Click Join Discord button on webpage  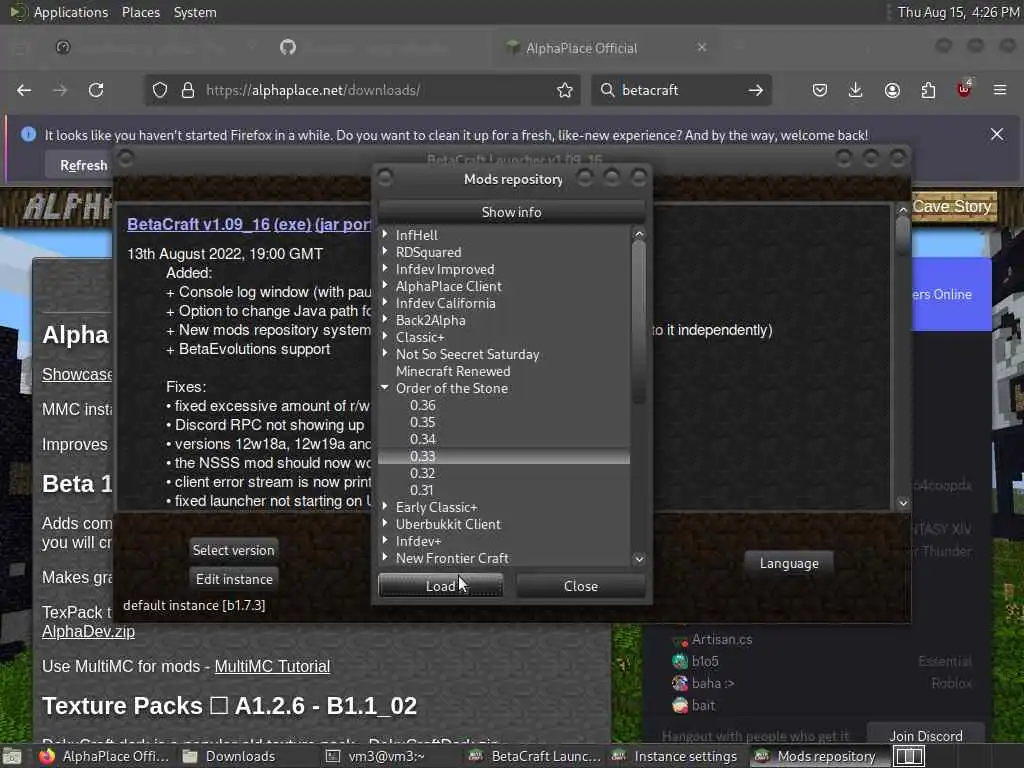click(x=925, y=736)
